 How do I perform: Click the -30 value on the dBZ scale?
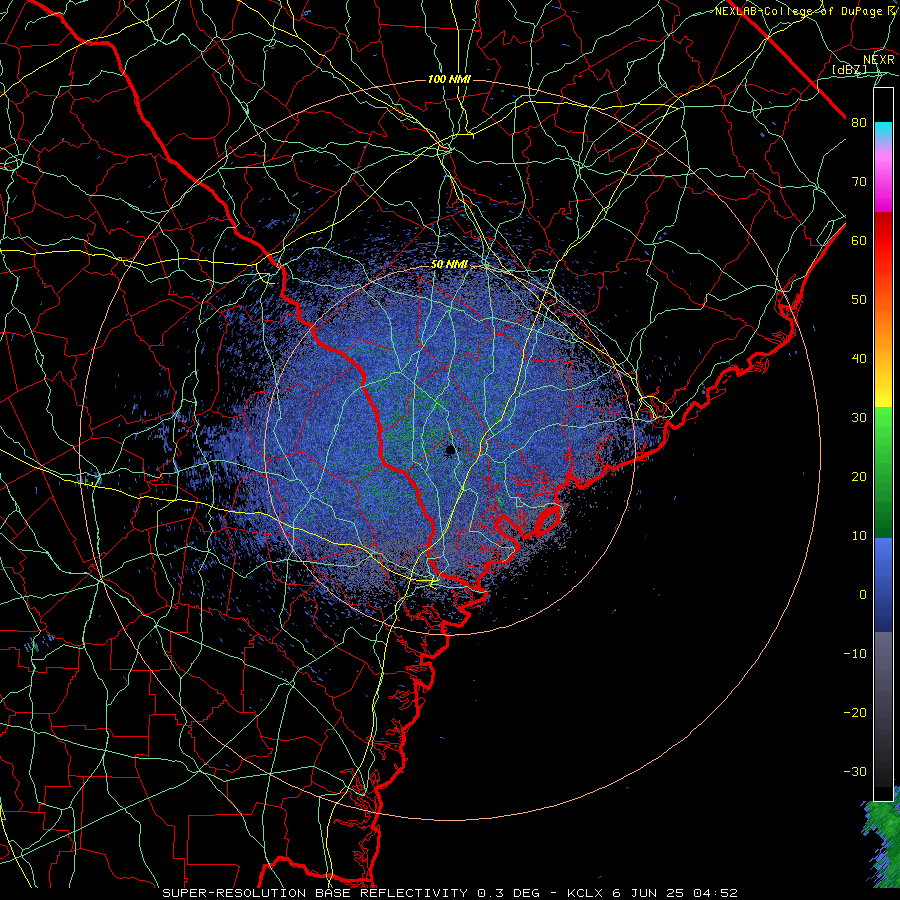[x=855, y=771]
